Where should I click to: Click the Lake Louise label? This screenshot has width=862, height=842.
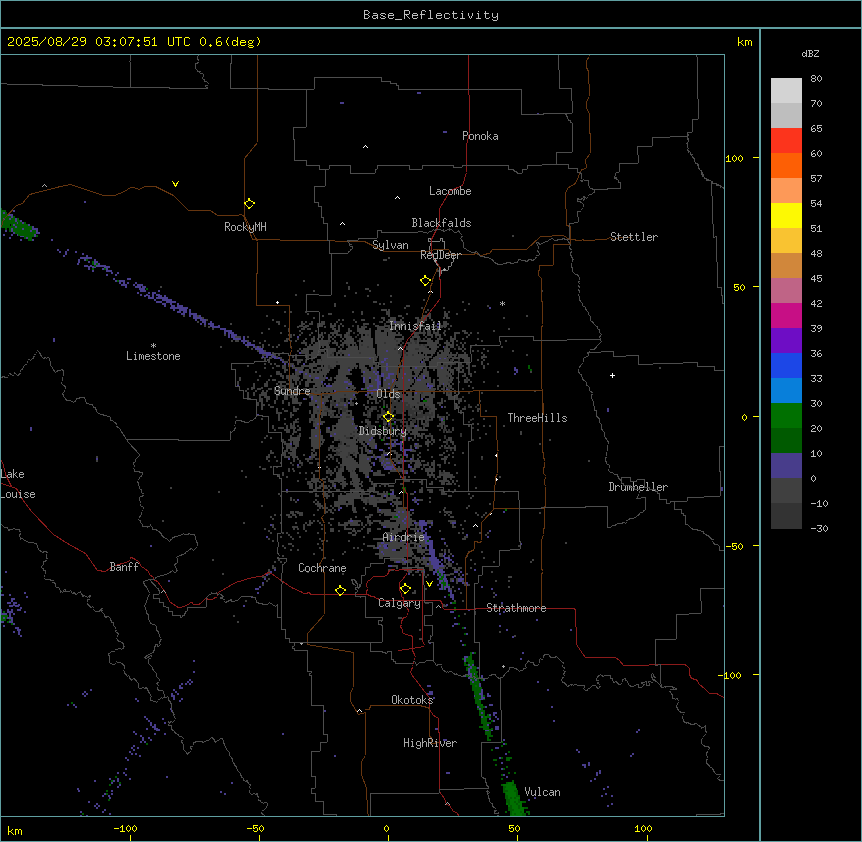18,484
